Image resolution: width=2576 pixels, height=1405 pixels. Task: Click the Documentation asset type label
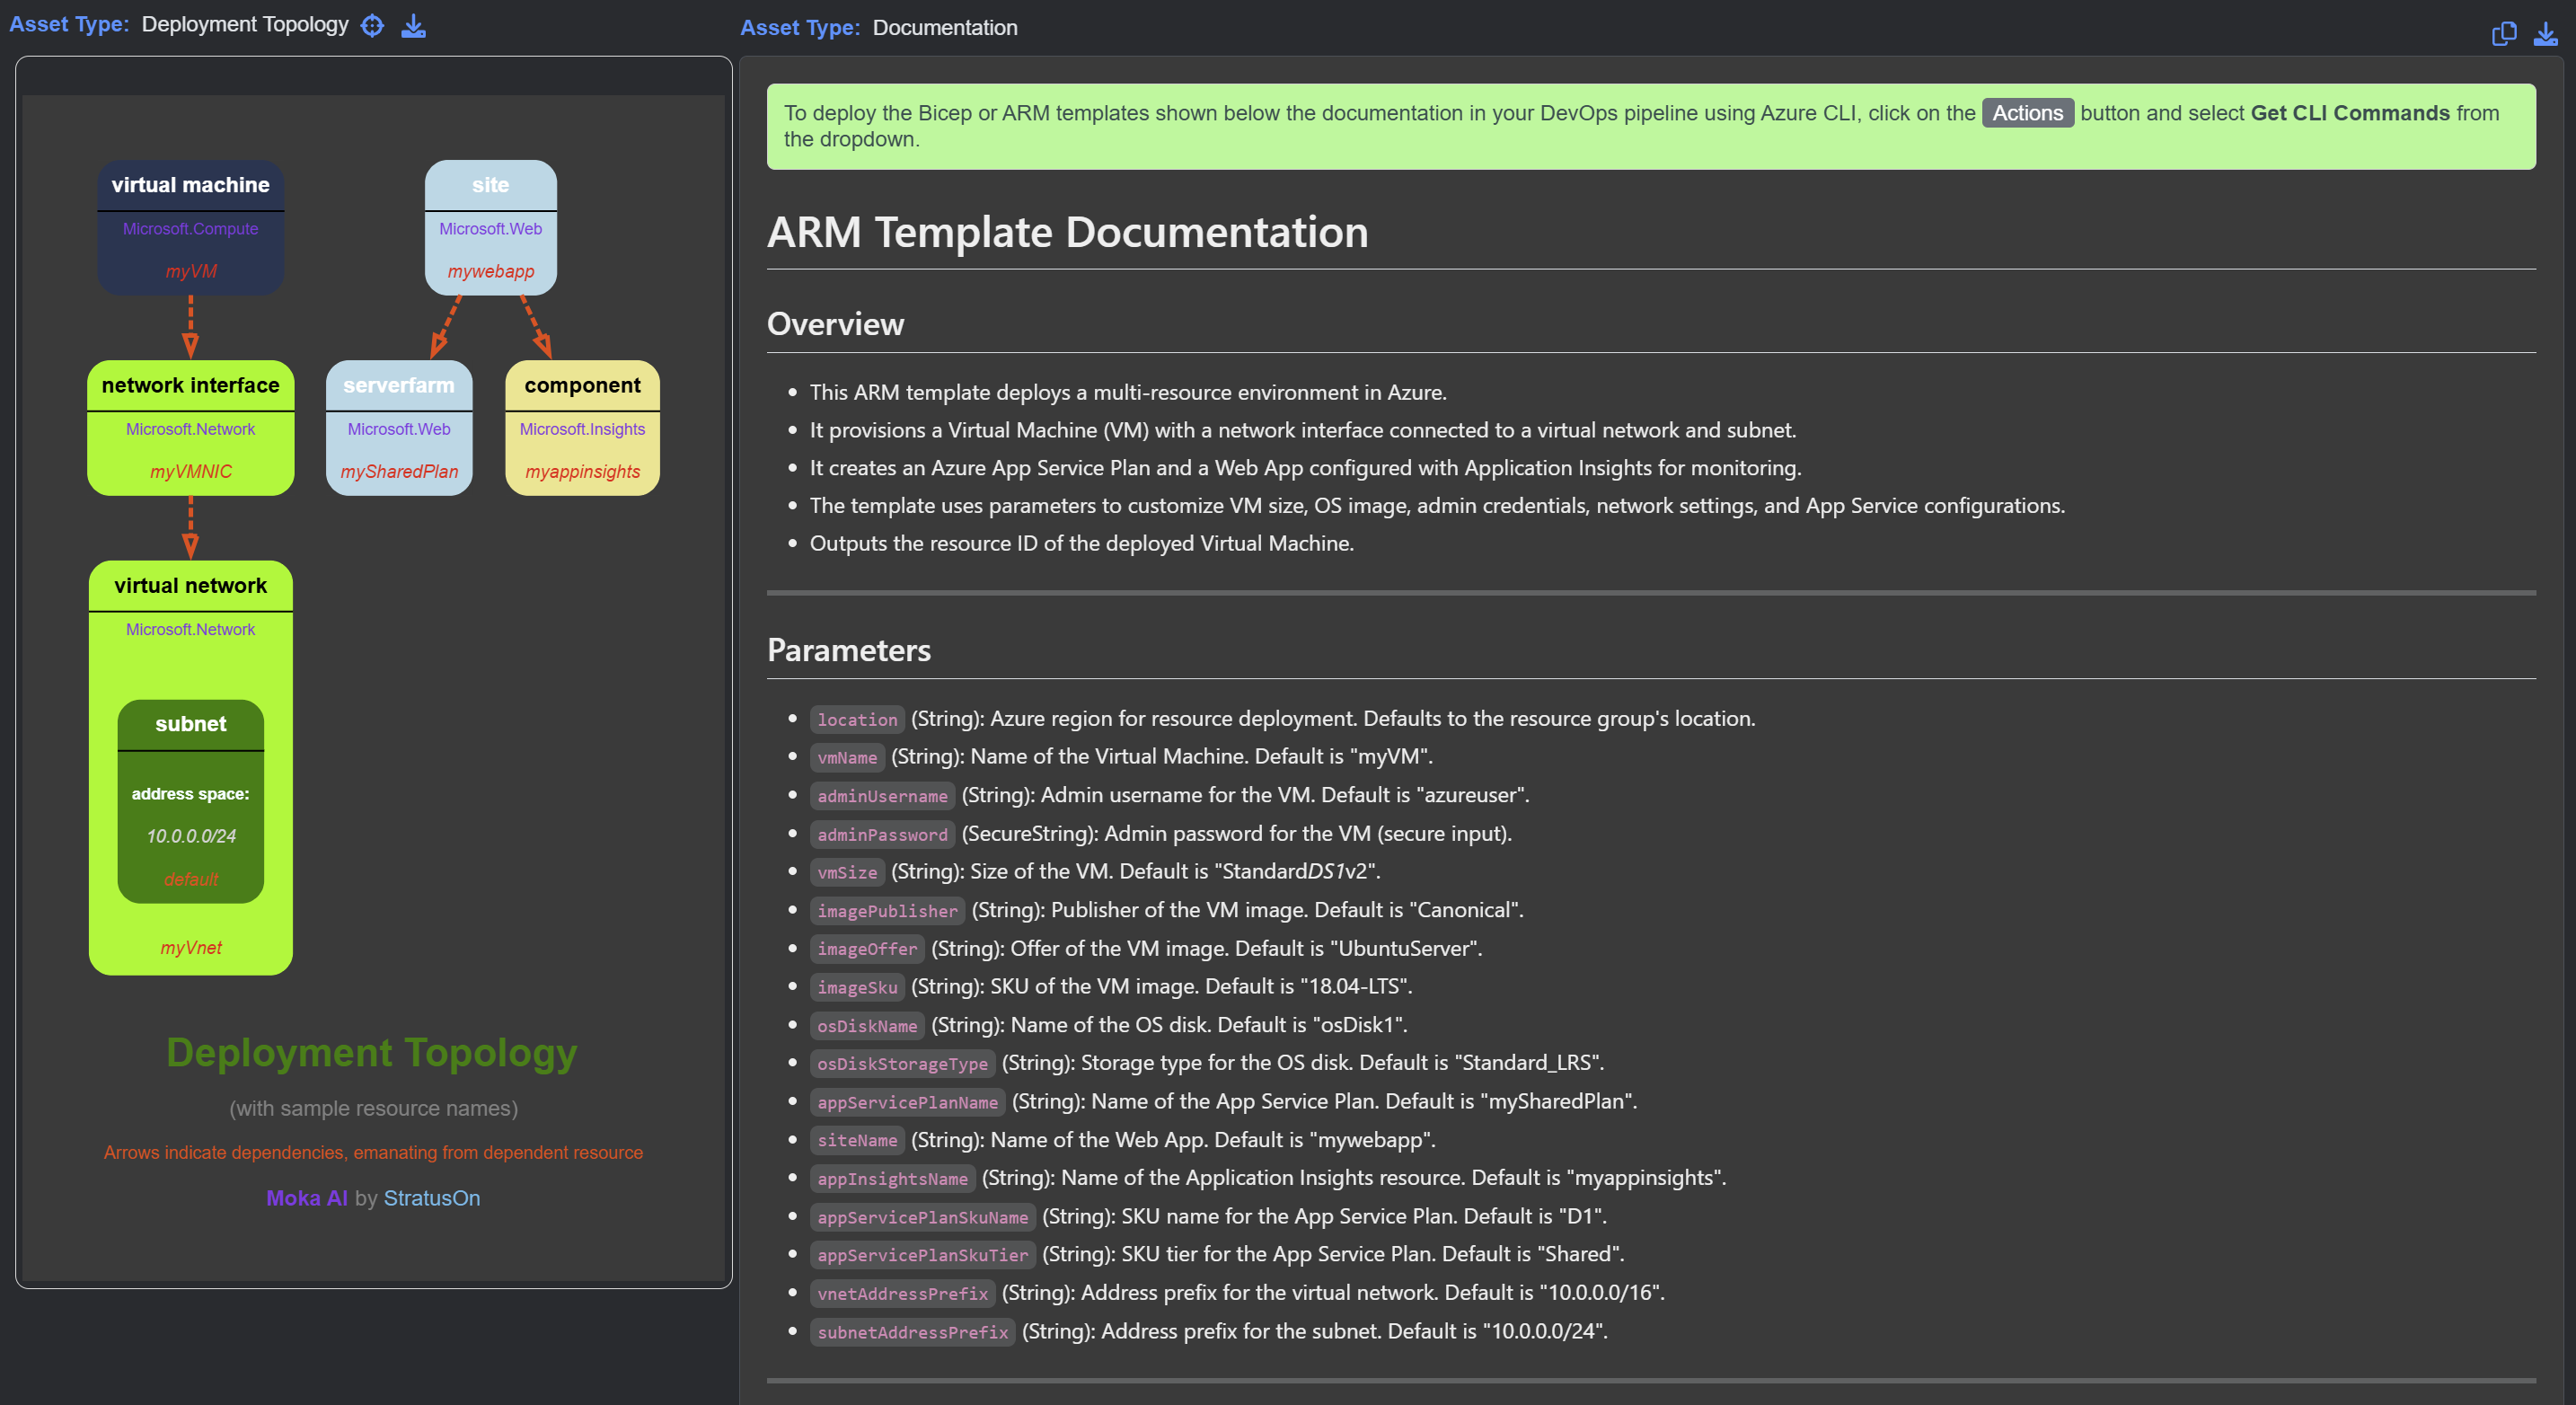coord(944,27)
